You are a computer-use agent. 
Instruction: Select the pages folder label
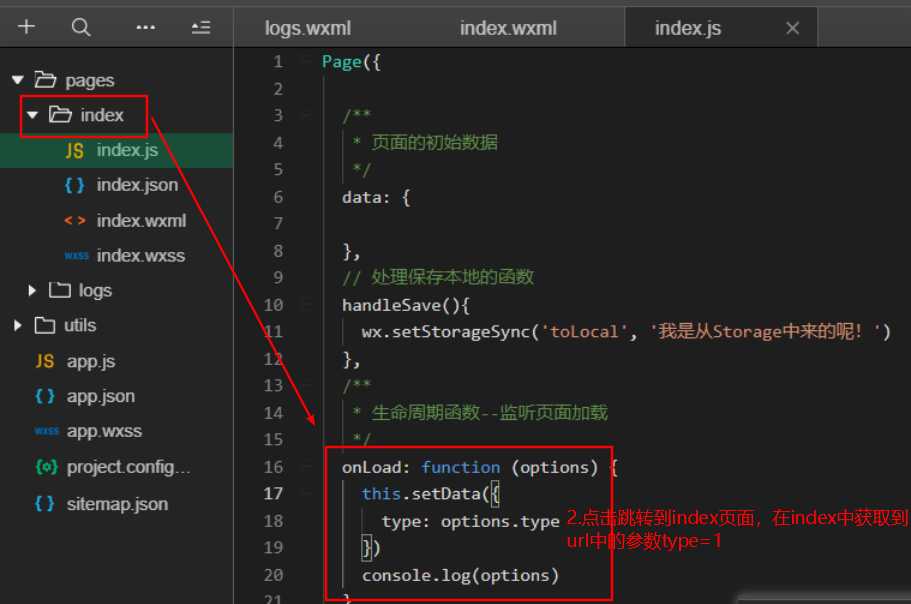(x=89, y=80)
